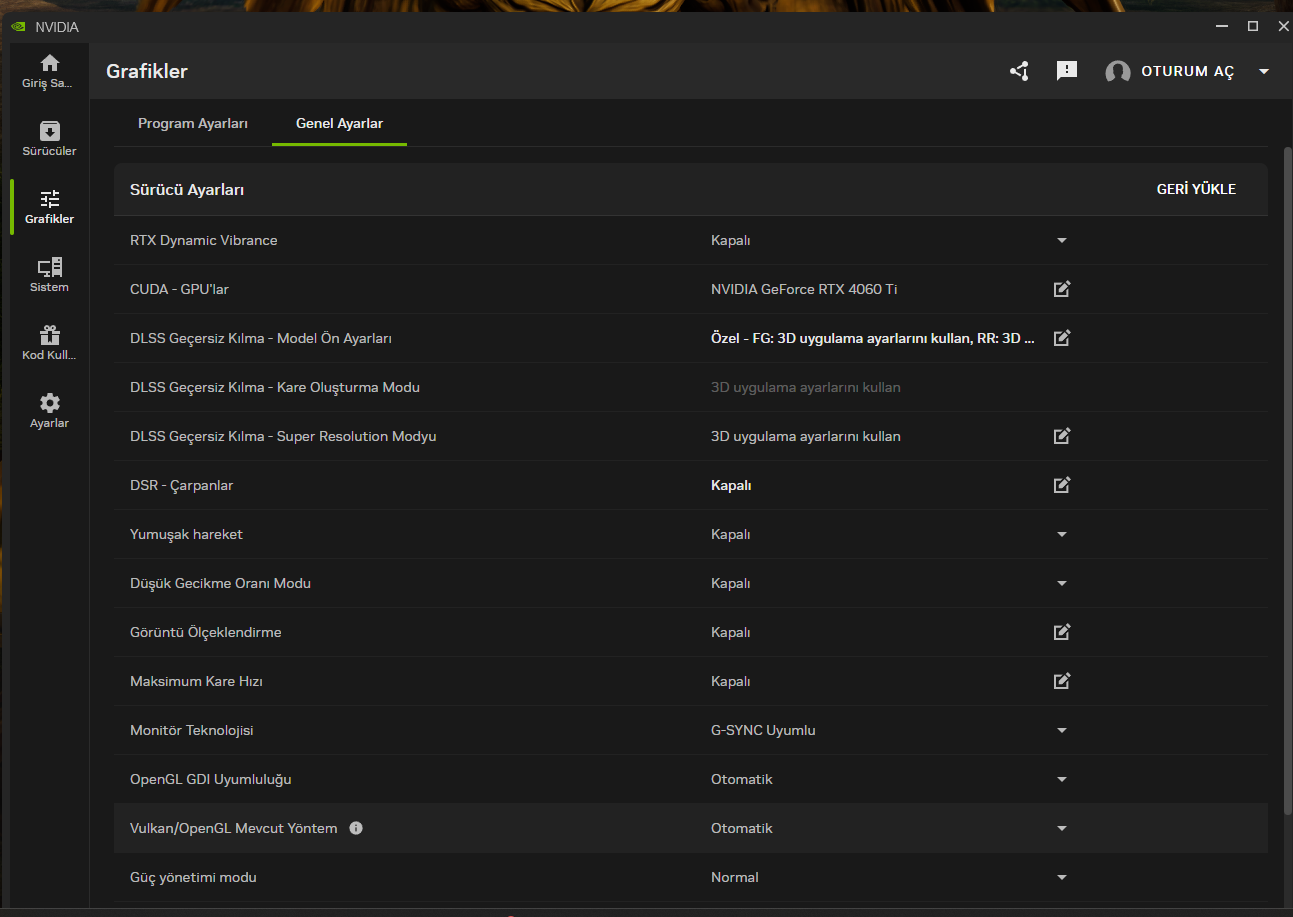Minimize the NVIDIA window
1293x917 pixels.
click(x=1221, y=26)
